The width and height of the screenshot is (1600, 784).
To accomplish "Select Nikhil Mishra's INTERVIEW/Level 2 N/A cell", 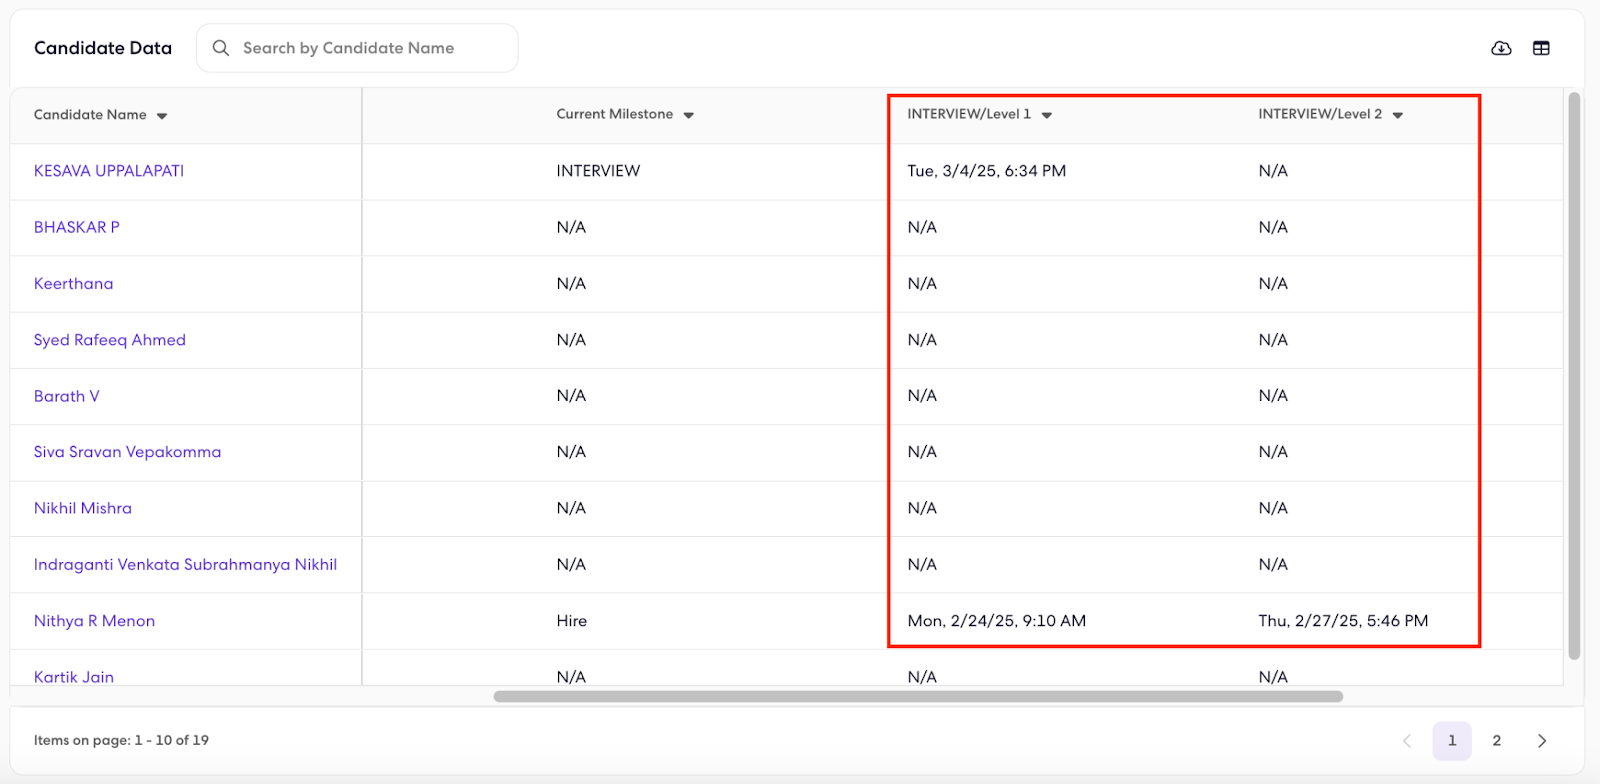I will point(1273,508).
